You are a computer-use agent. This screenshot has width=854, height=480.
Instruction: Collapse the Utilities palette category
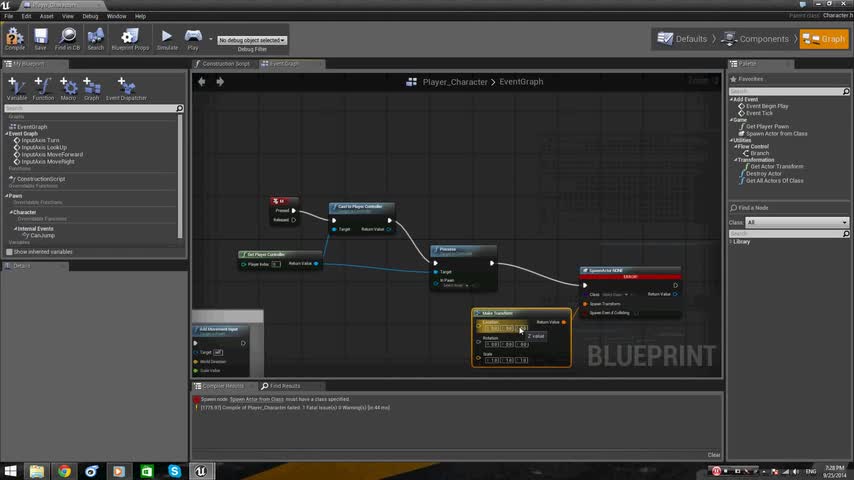click(x=731, y=141)
